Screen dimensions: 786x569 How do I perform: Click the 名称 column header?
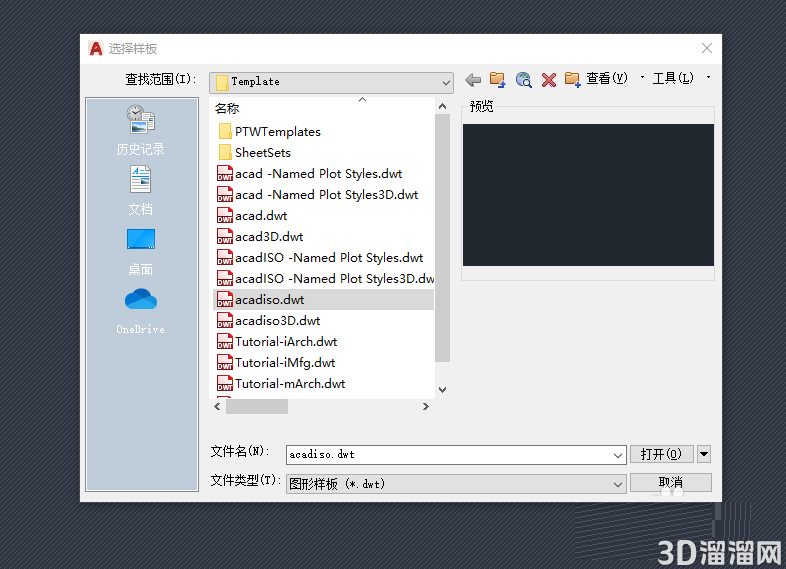pos(227,108)
